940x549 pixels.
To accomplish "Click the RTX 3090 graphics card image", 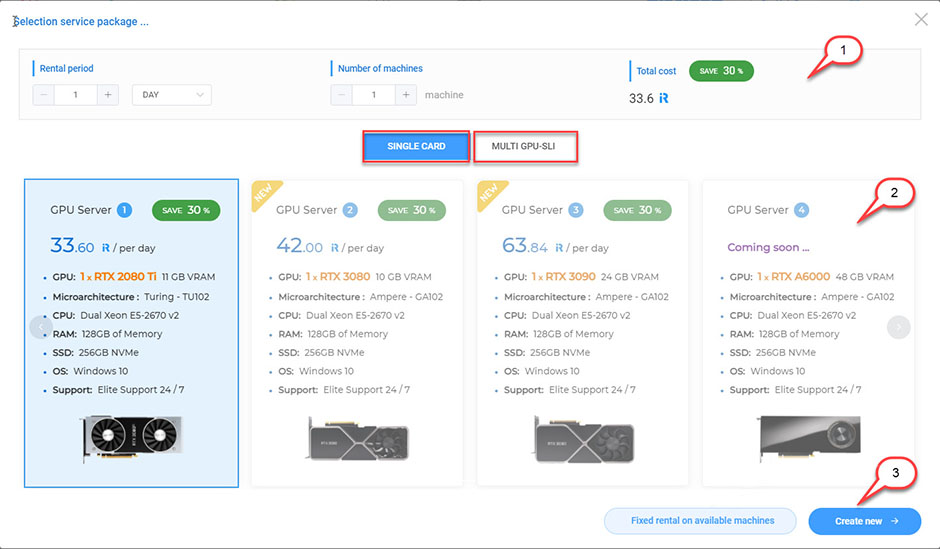I will [583, 437].
